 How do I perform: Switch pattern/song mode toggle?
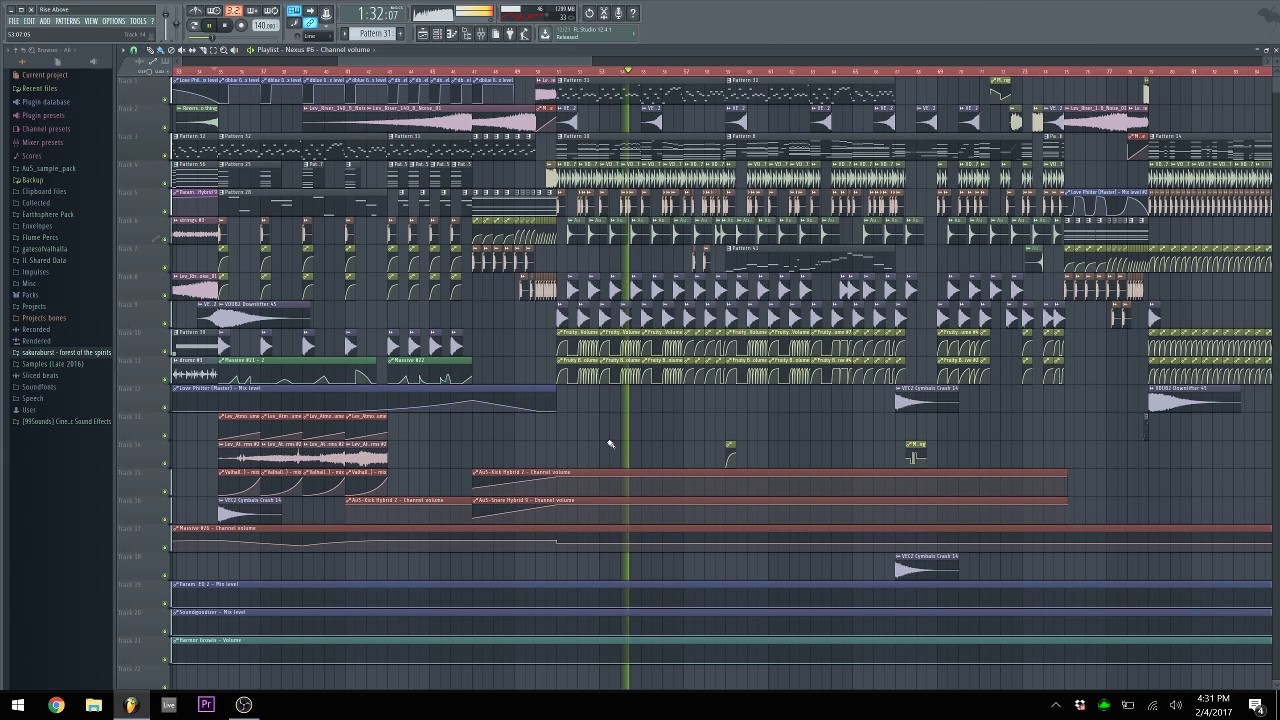(195, 26)
